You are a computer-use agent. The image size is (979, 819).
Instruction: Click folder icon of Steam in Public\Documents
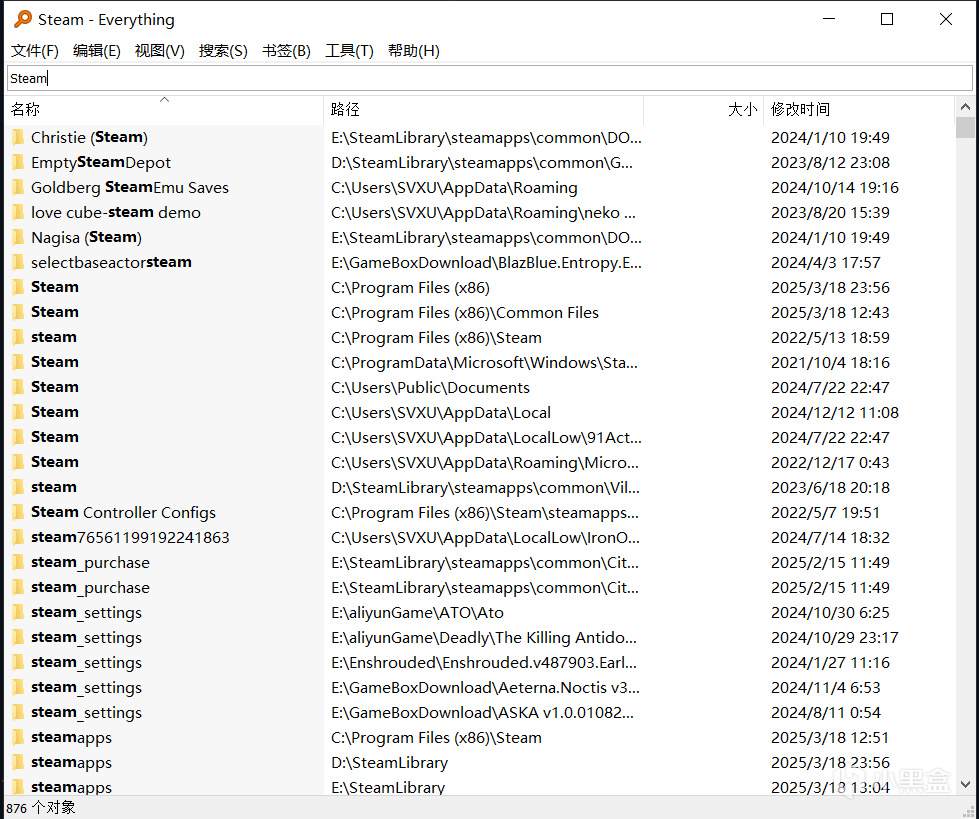point(19,387)
